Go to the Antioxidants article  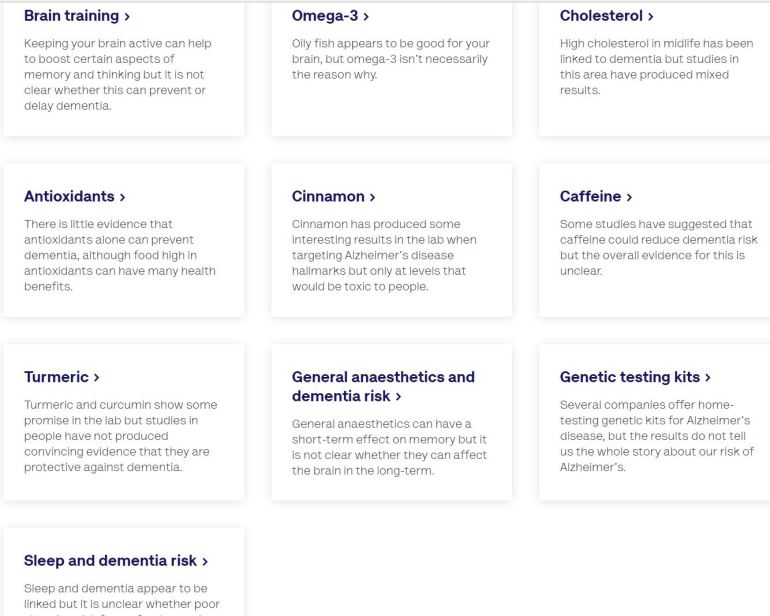click(68, 197)
